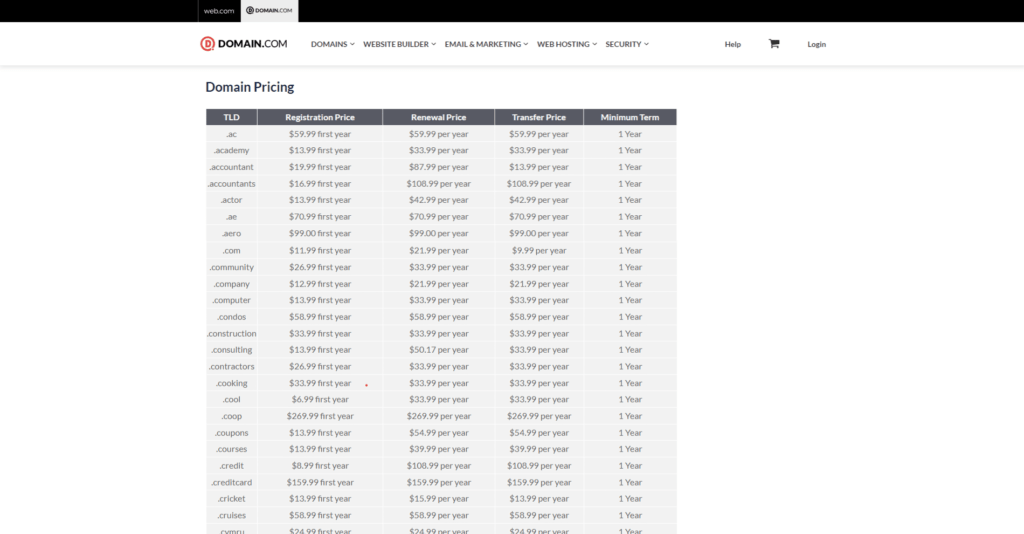Click .com registration price $11.99 first year
Screen dimensions: 1024x534
(320, 250)
